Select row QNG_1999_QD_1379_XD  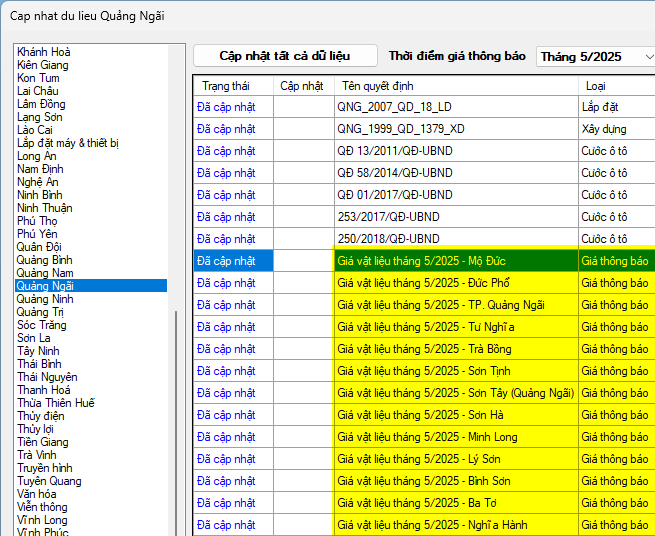click(424, 129)
